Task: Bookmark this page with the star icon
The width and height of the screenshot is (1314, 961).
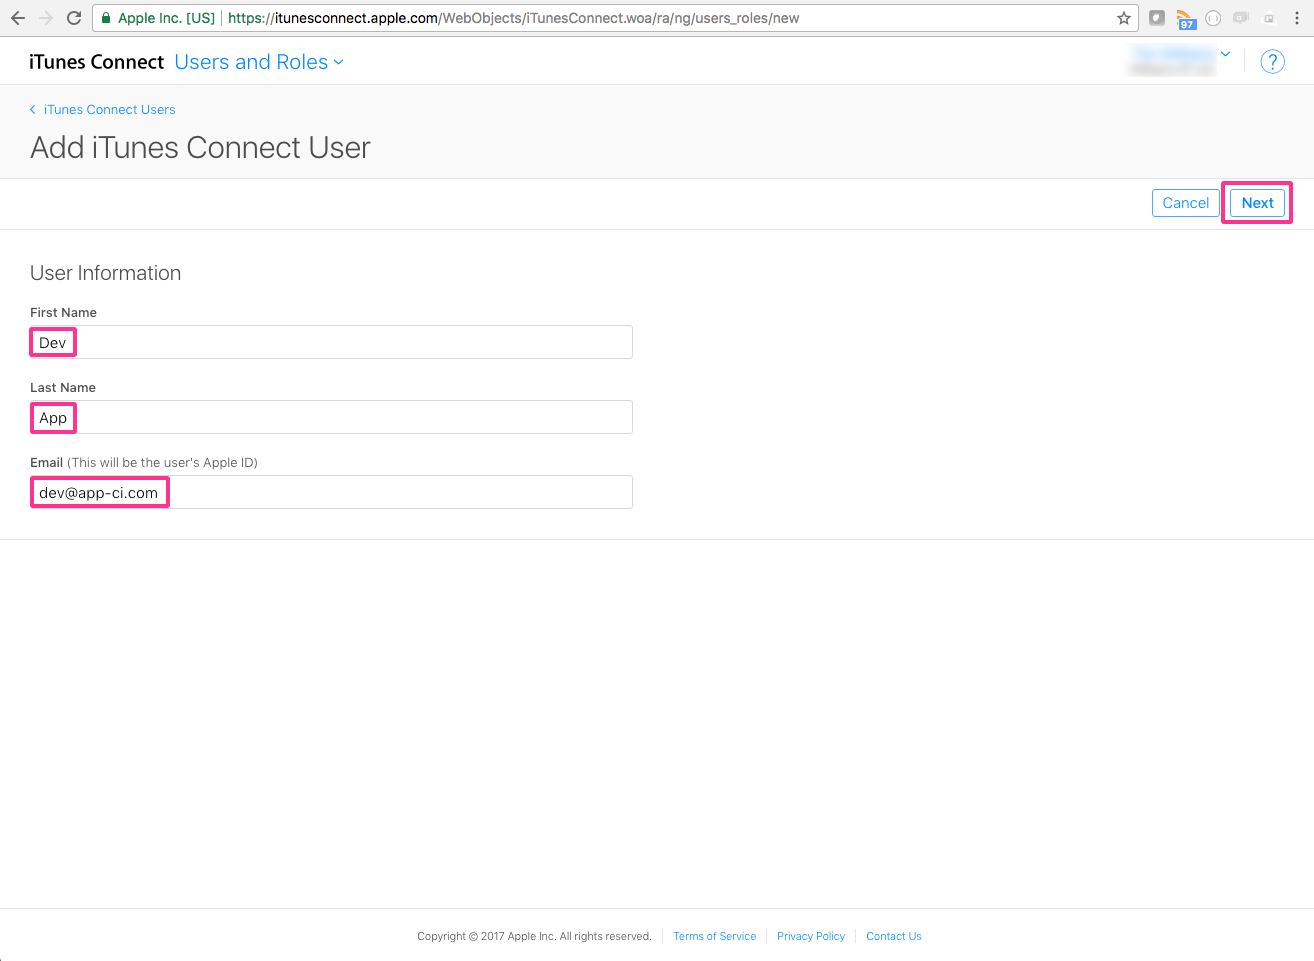Action: coord(1124,18)
